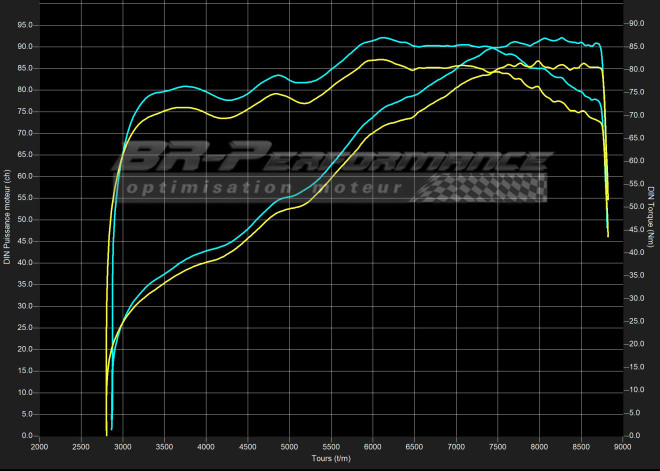660x471 pixels.
Task: Click the 'Tours (t/m)' x-axis title
Action: click(x=331, y=459)
